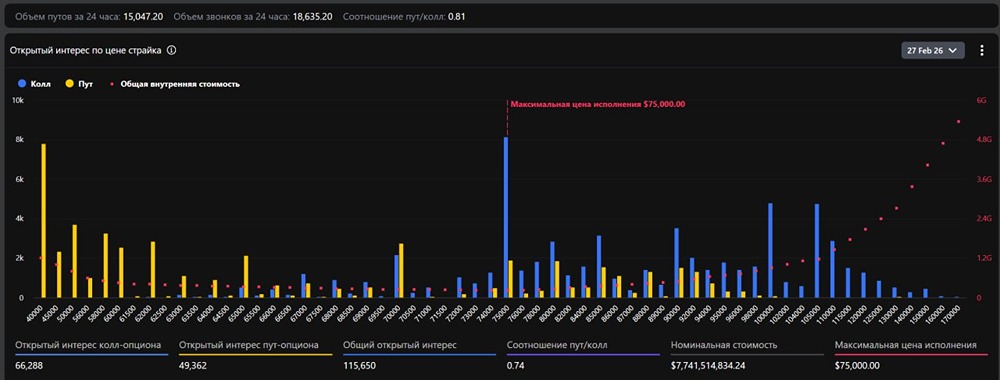The width and height of the screenshot is (1000, 380).
Task: Toggle the Колл series in legend
Action: (x=35, y=84)
